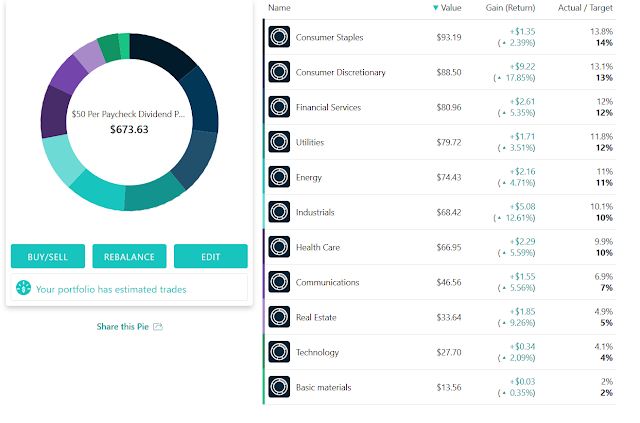Click the REBALANCE button

point(129,256)
